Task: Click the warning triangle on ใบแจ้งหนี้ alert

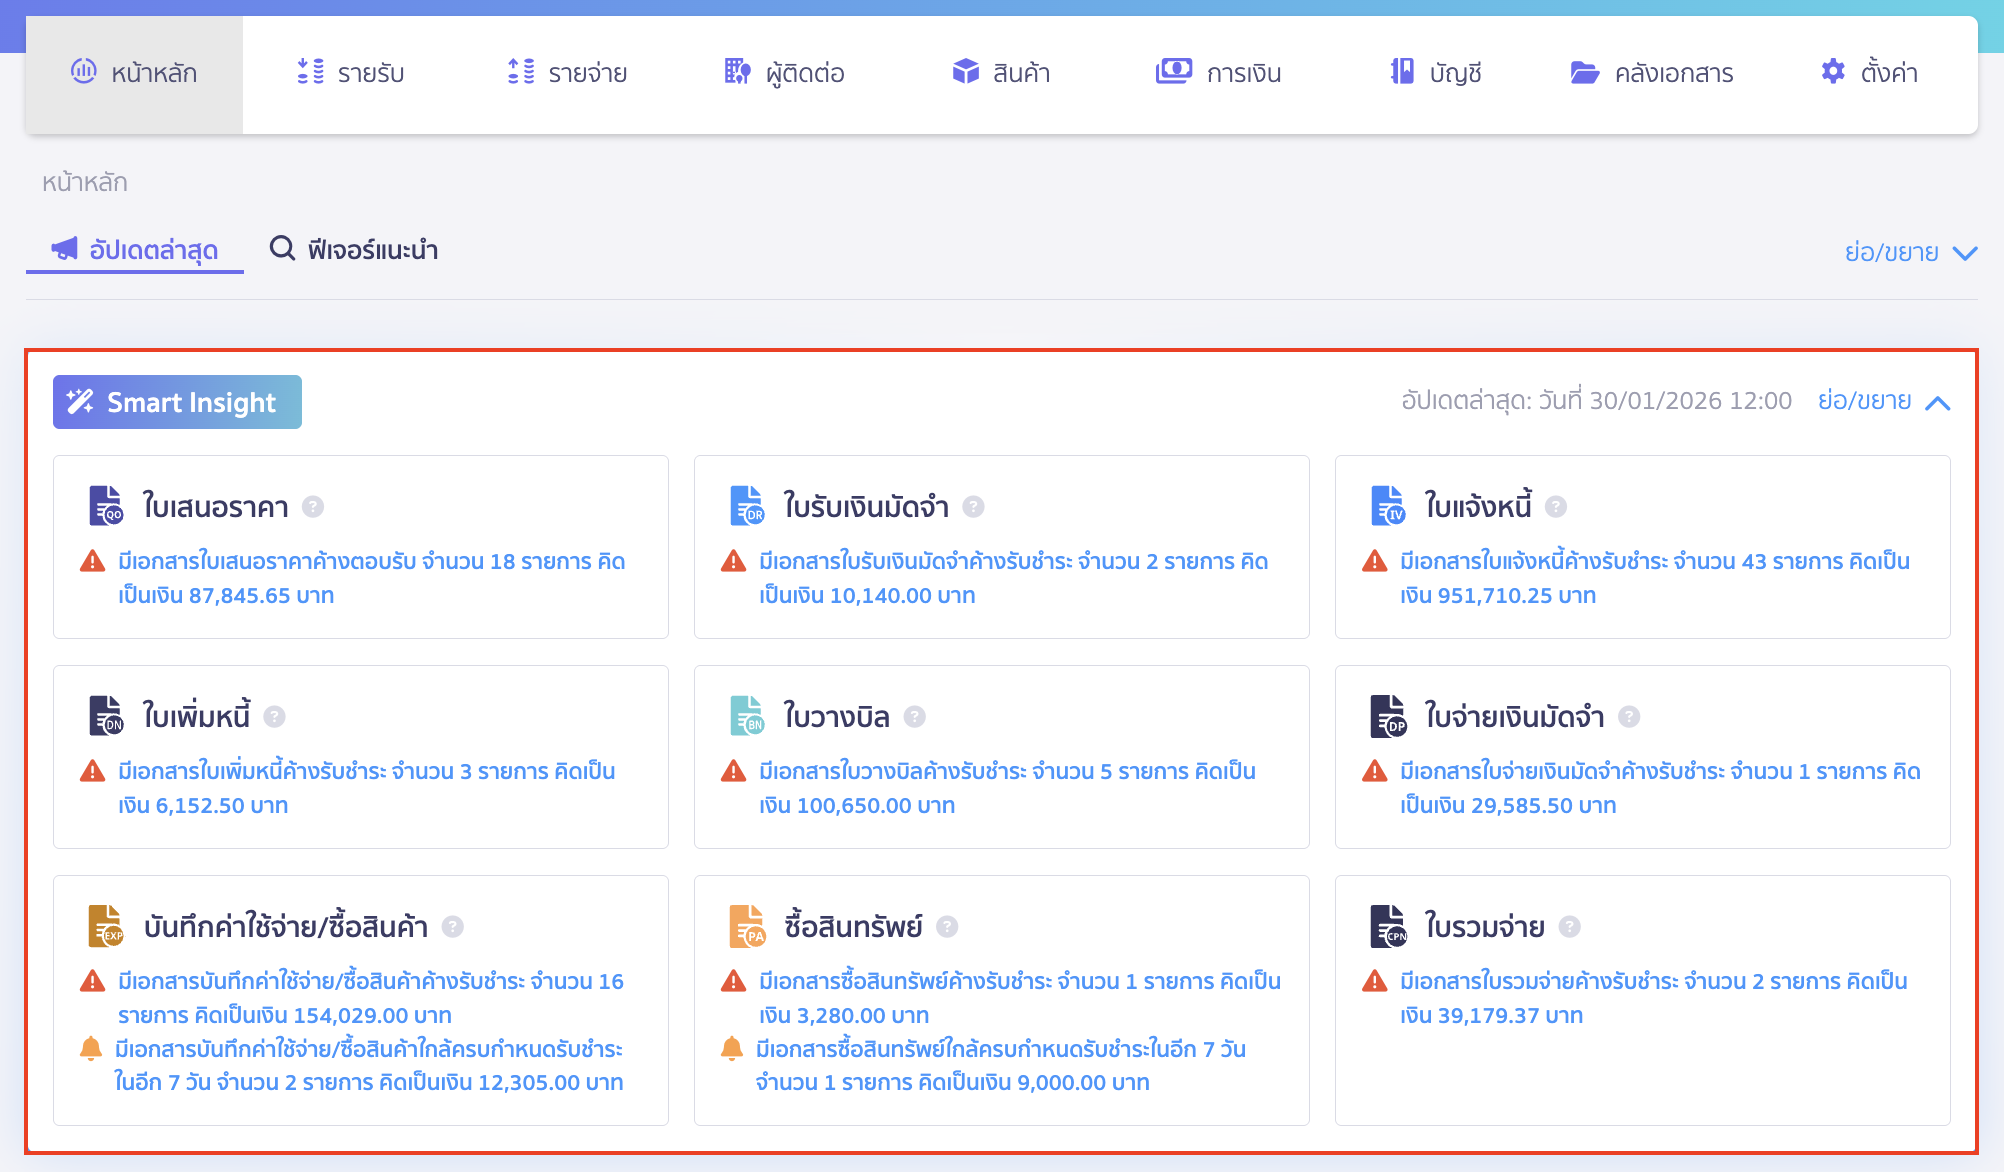Action: pyautogui.click(x=1374, y=561)
